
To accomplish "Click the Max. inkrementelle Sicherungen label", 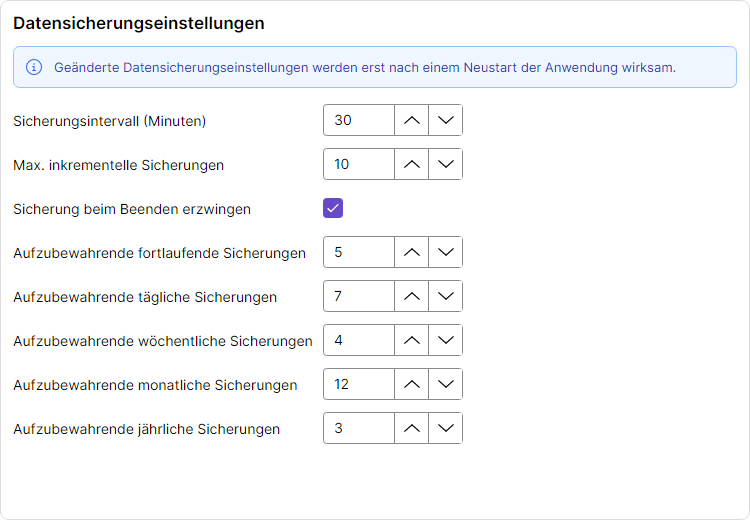I will point(118,165).
